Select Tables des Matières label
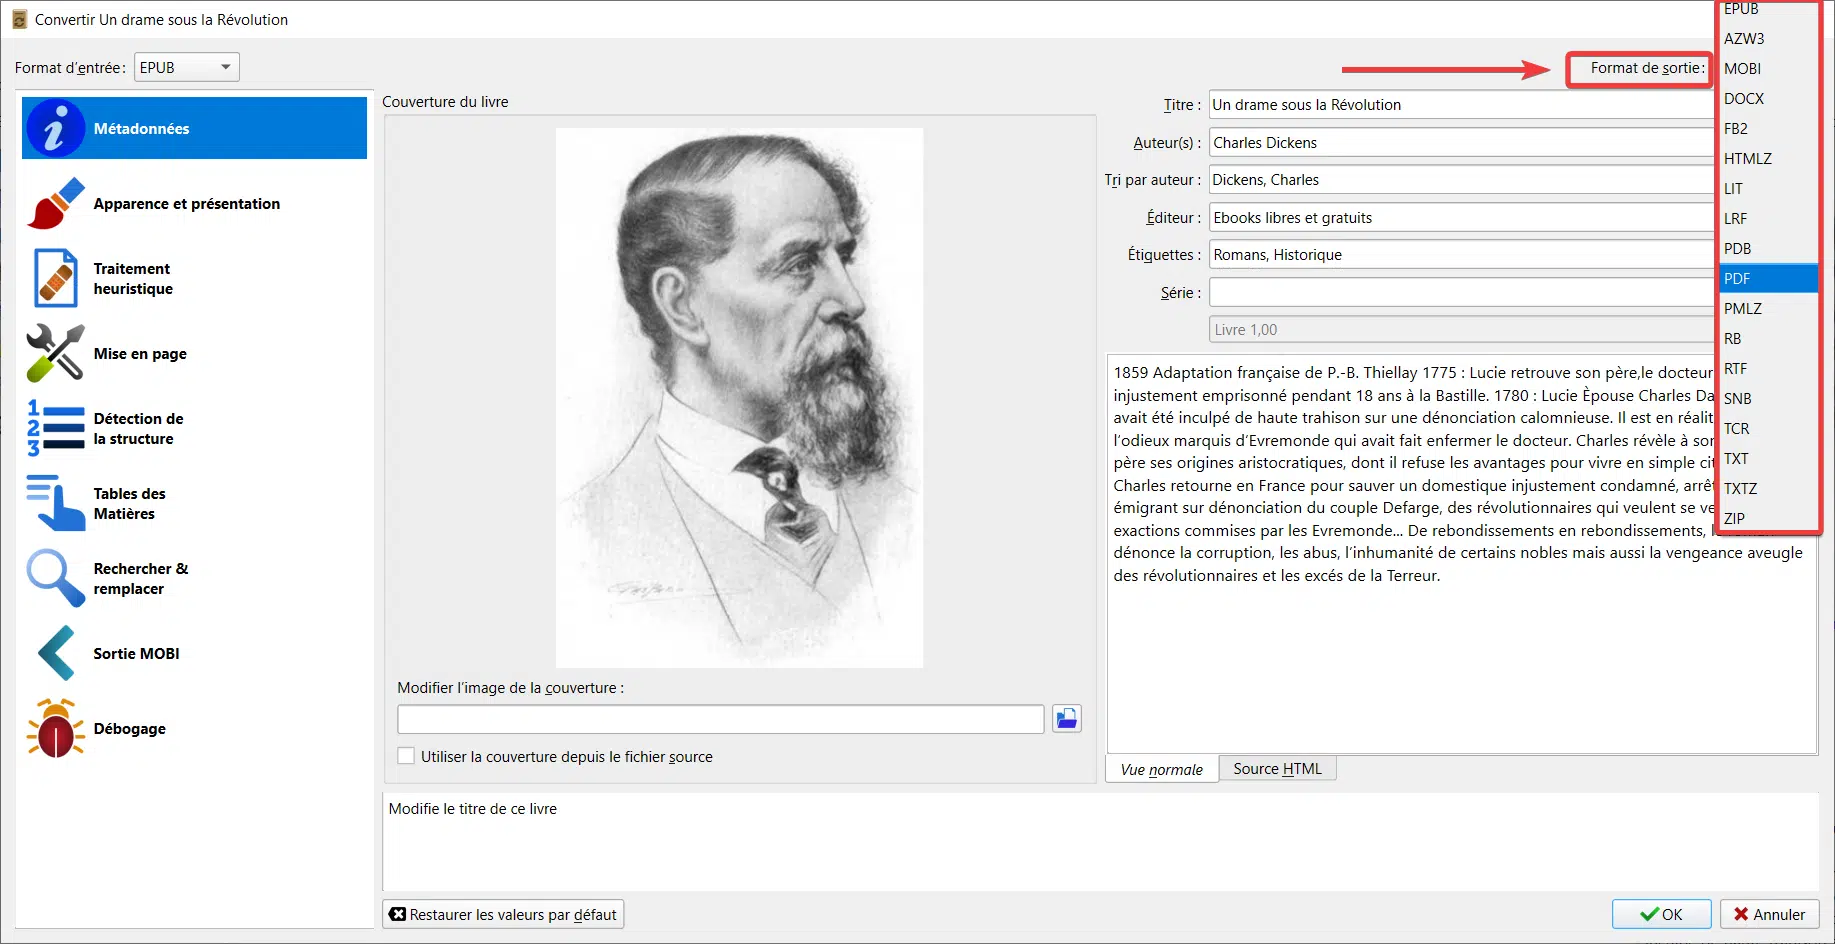The image size is (1835, 944). 130,504
